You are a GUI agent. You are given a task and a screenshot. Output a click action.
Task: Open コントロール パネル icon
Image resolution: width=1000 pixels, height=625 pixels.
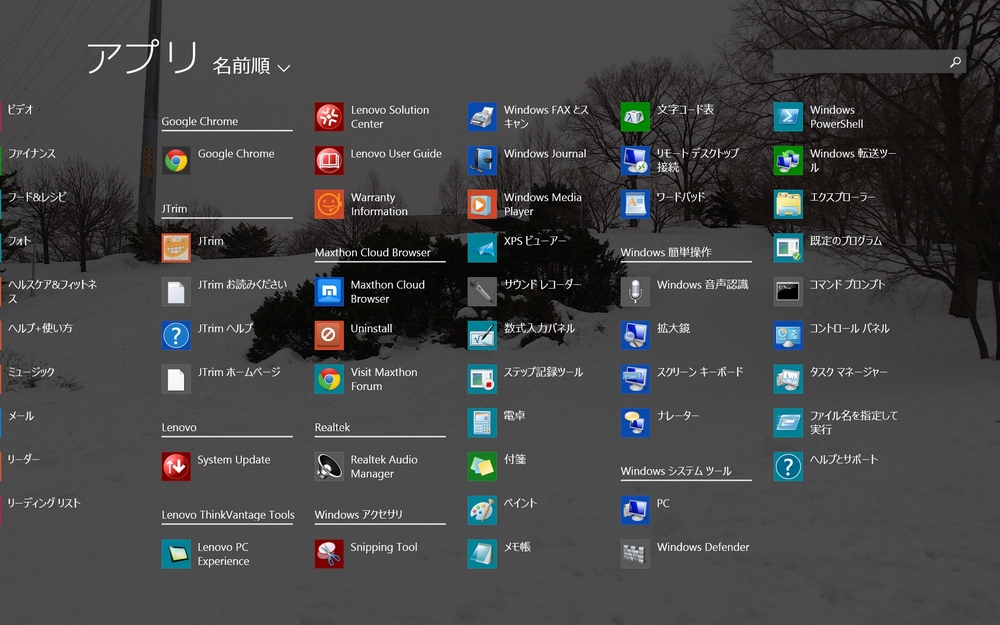point(788,335)
